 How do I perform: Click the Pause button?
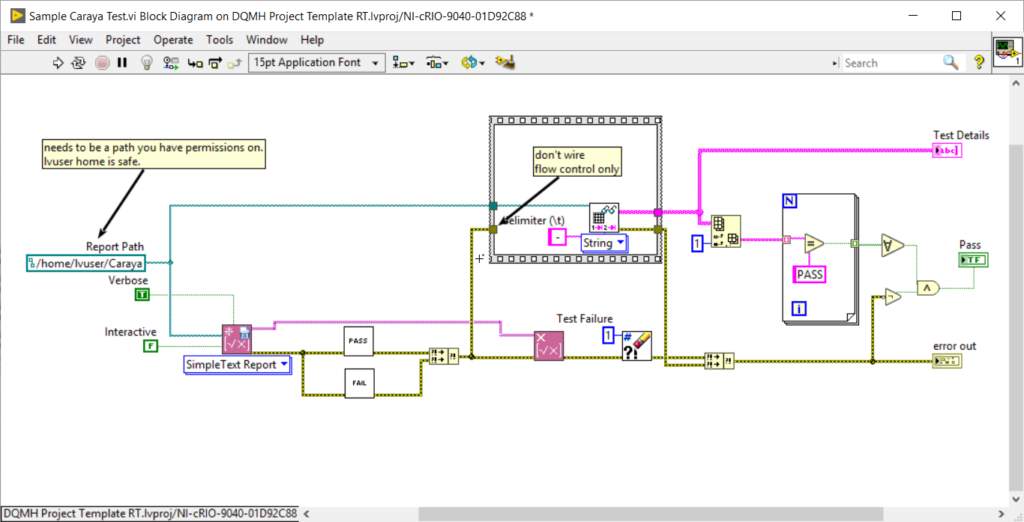point(122,63)
